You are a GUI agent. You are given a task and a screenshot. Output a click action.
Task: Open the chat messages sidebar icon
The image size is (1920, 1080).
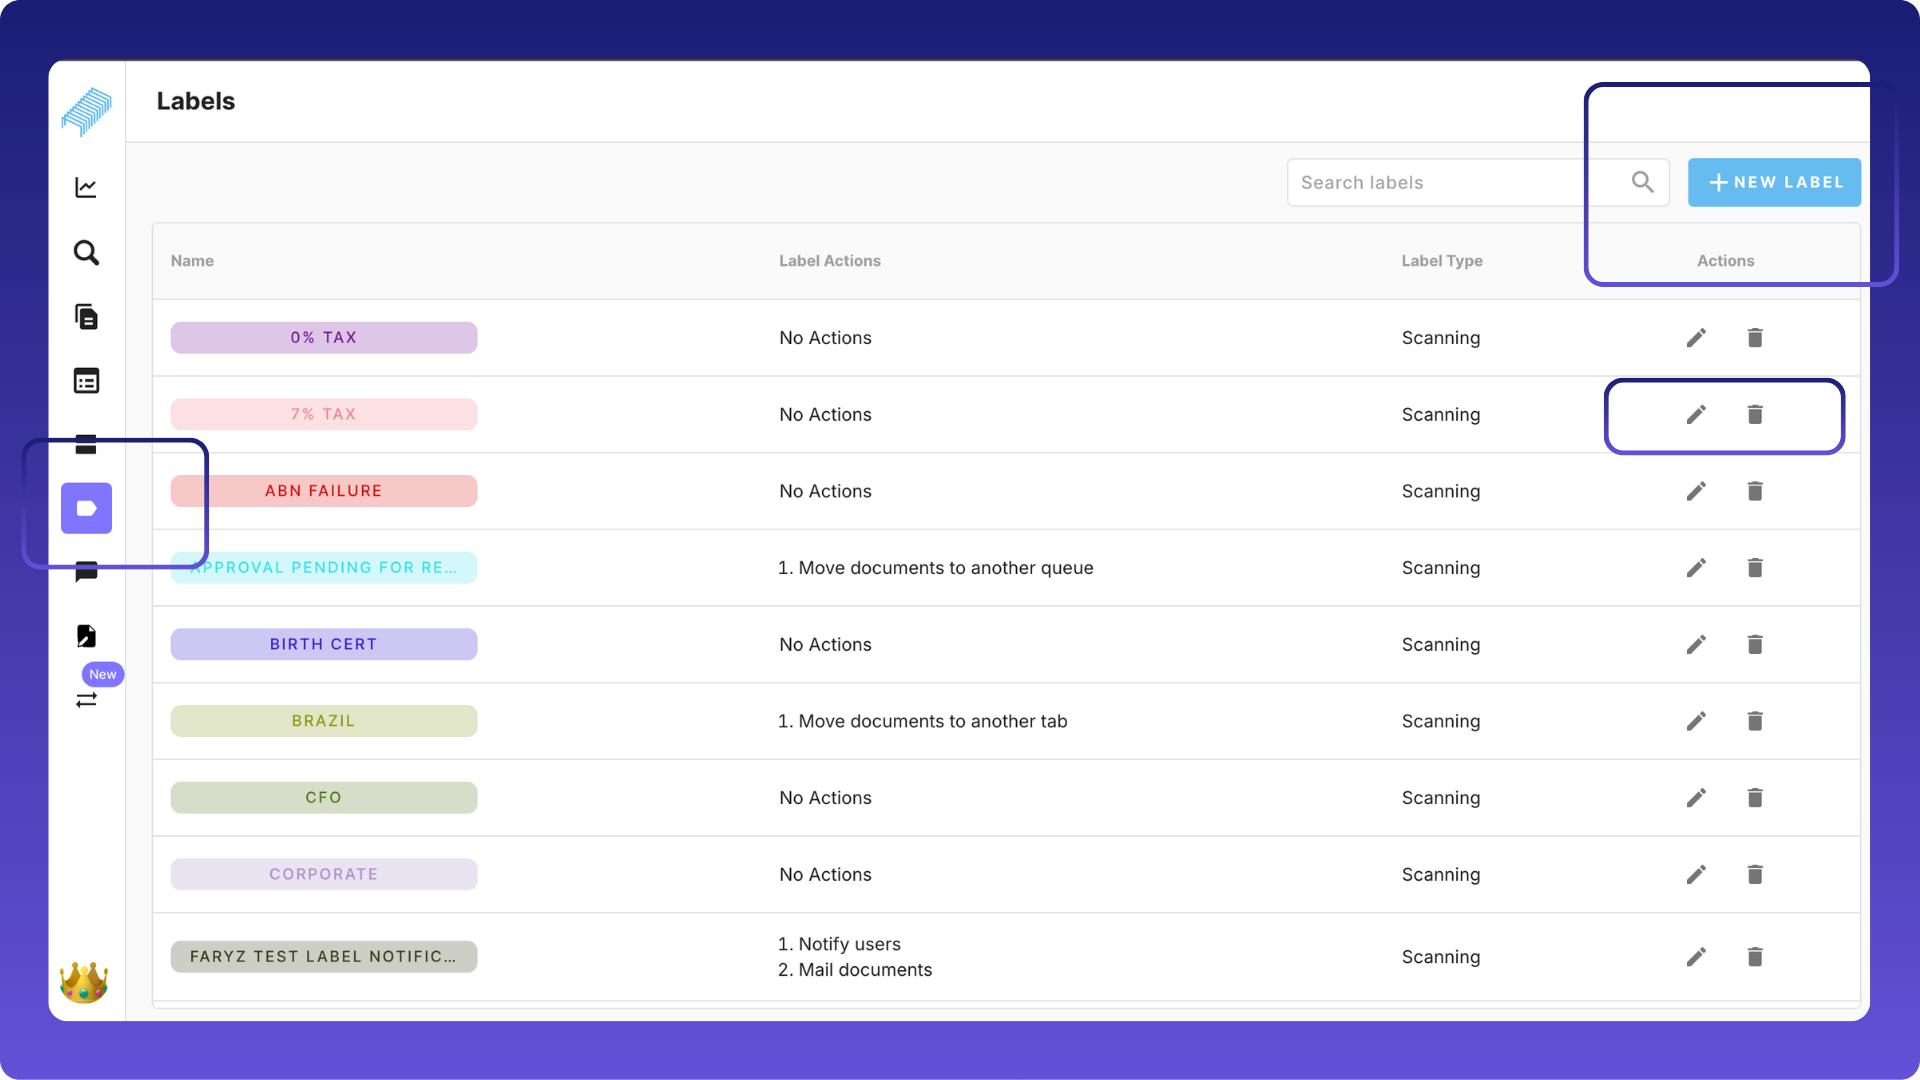[86, 572]
